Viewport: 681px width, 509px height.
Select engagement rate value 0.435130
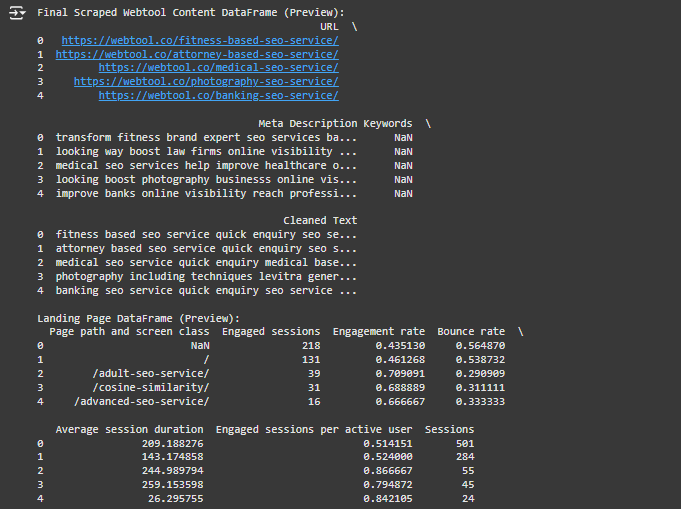pos(400,346)
